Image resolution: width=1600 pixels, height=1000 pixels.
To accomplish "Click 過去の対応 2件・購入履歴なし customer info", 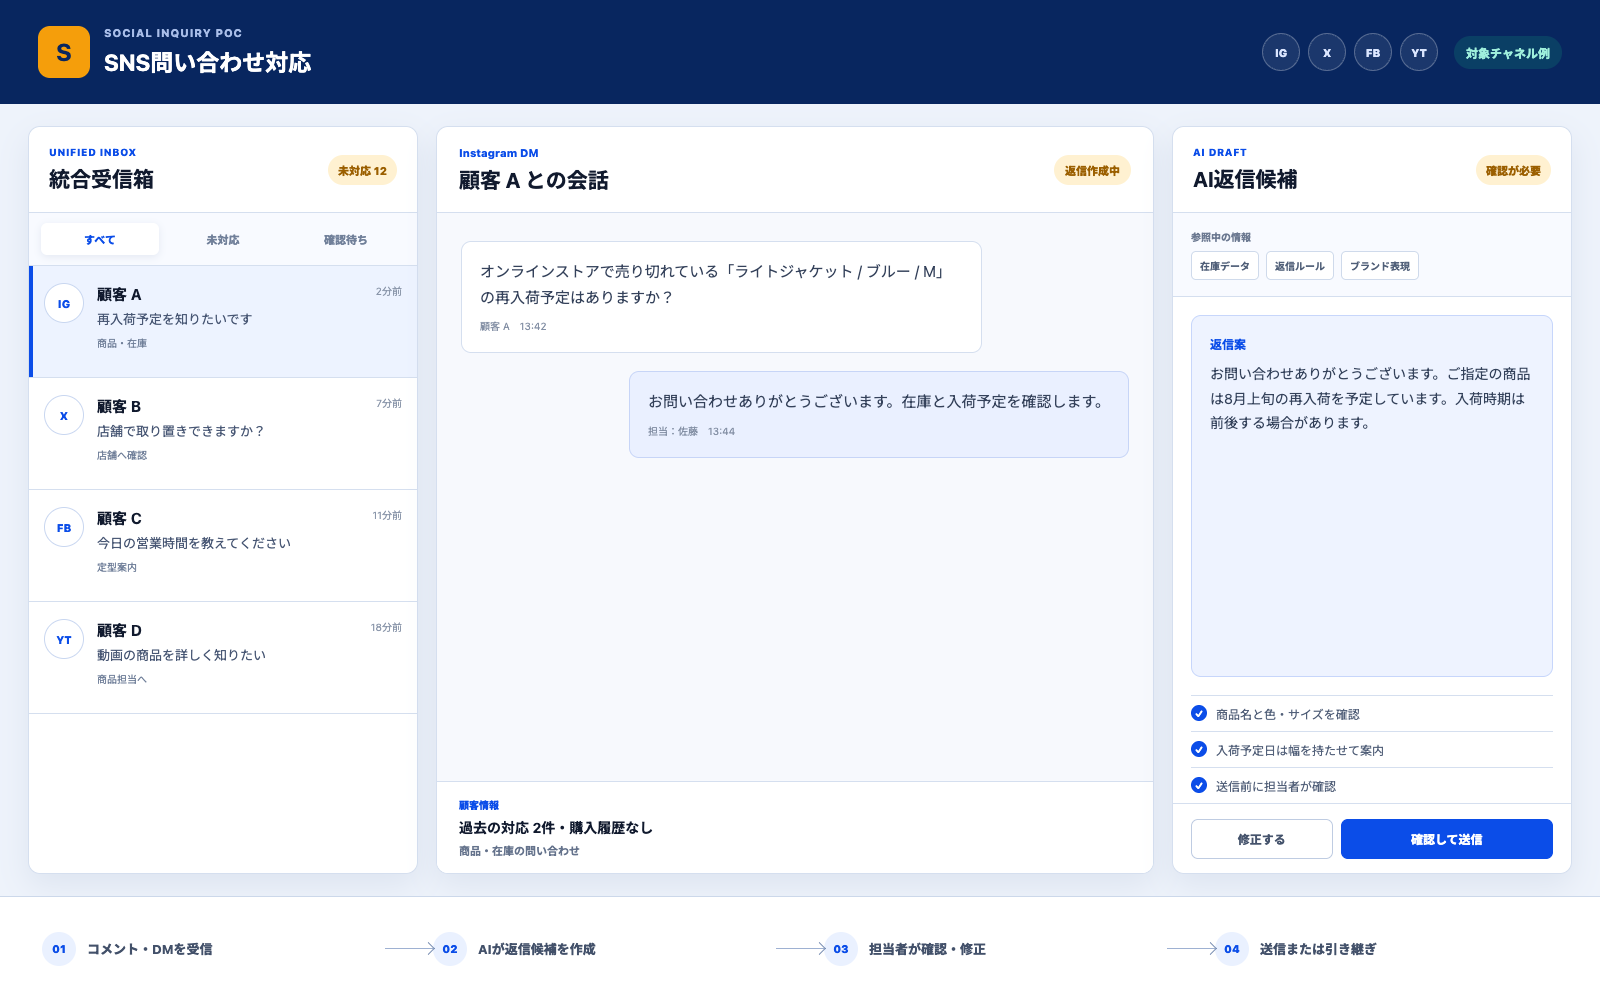I will (x=556, y=827).
